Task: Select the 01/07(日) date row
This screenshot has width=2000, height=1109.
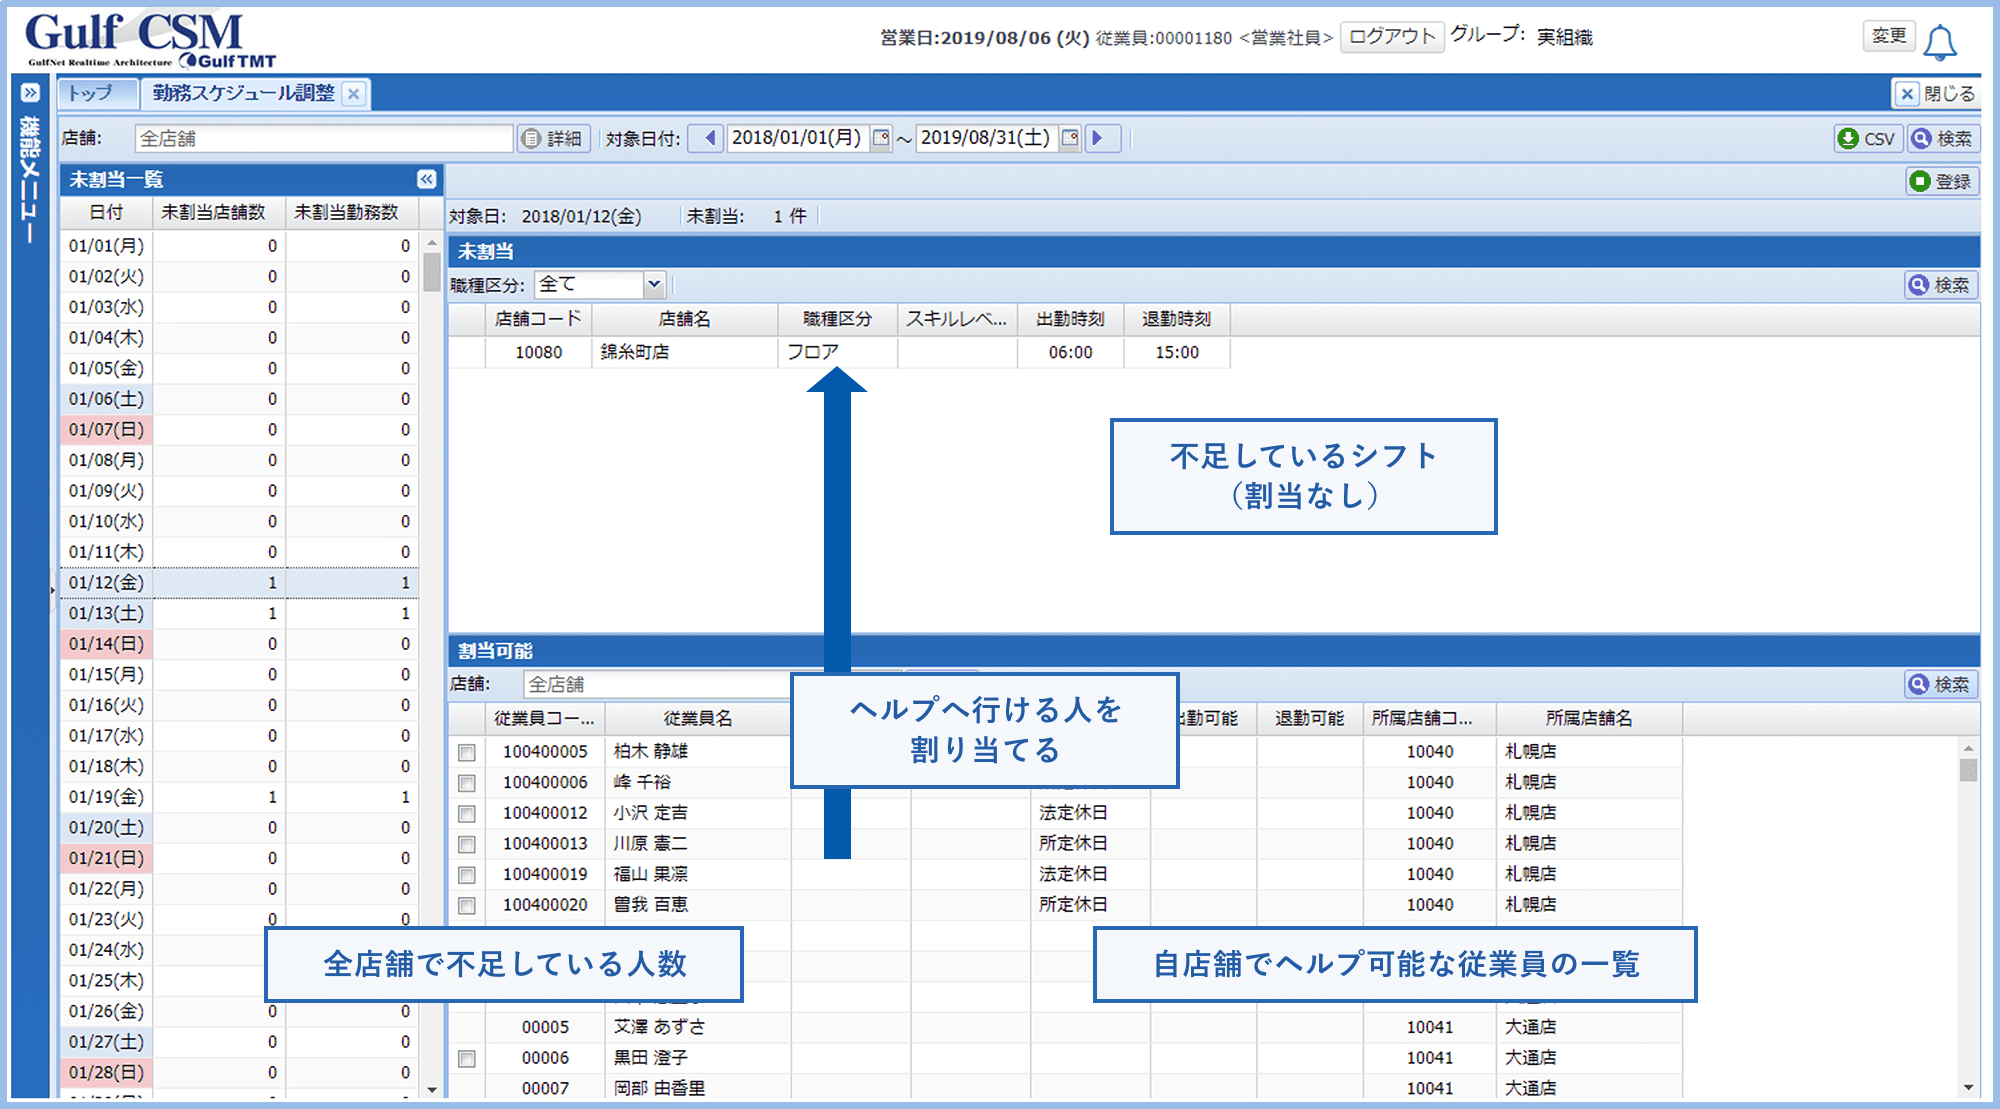Action: 240,429
